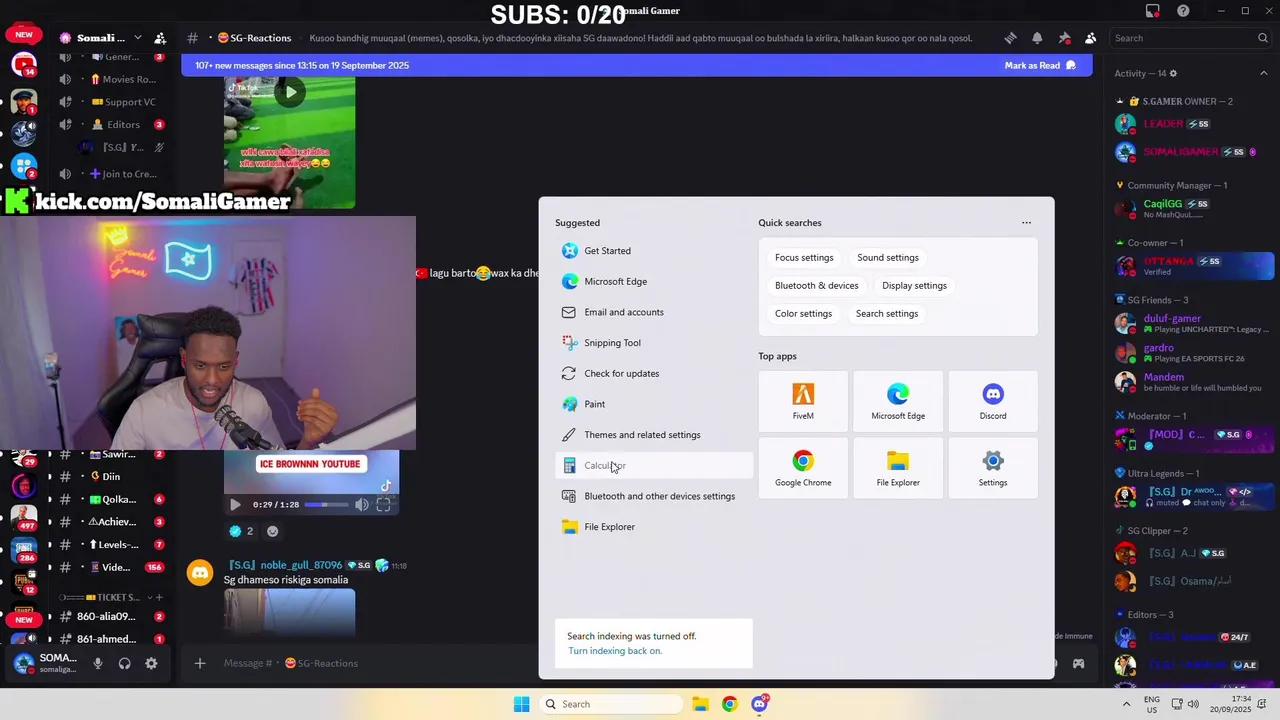Viewport: 1280px width, 720px height.
Task: Launch Snipping Tool
Action: coord(654,343)
